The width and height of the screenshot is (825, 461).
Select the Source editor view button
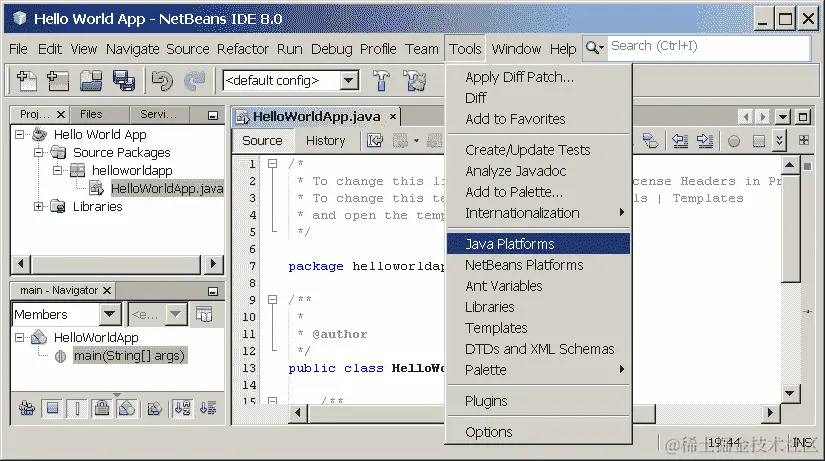(x=262, y=141)
